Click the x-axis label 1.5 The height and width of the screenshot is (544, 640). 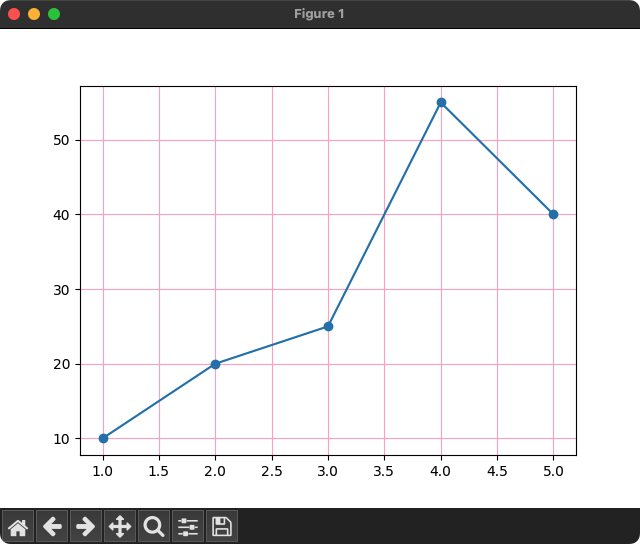point(159,471)
